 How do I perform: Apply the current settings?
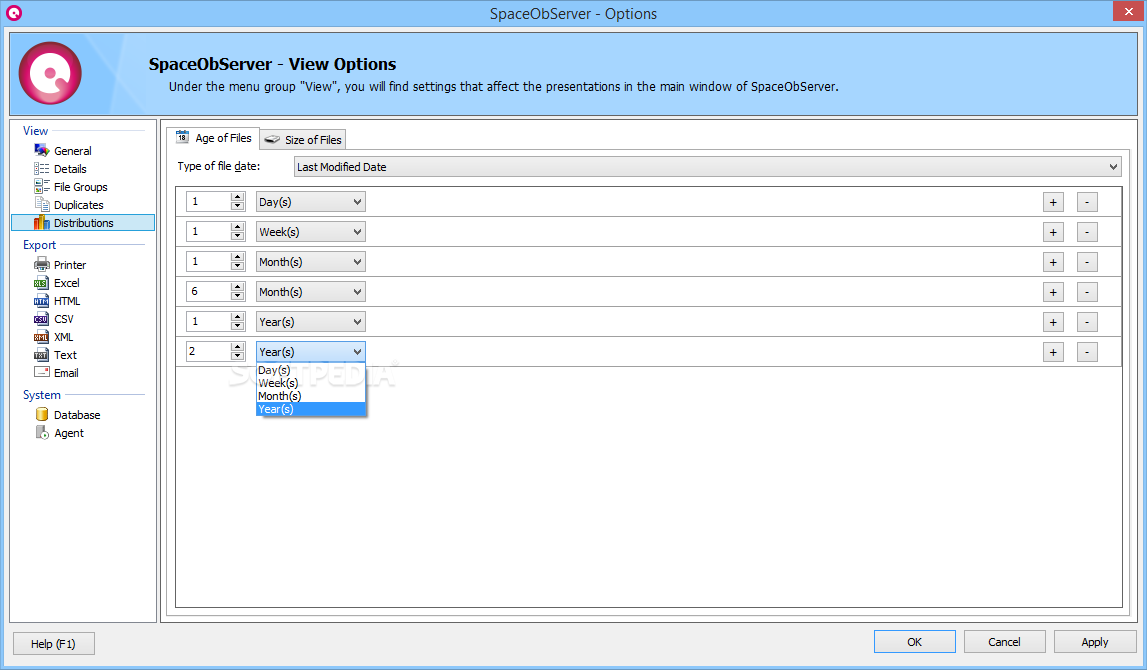coord(1094,641)
